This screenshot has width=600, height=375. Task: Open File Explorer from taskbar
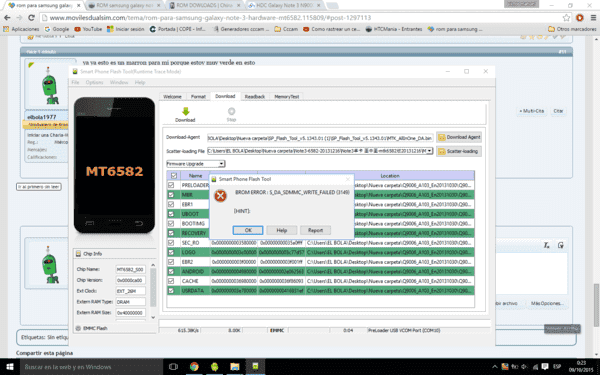(x=235, y=367)
